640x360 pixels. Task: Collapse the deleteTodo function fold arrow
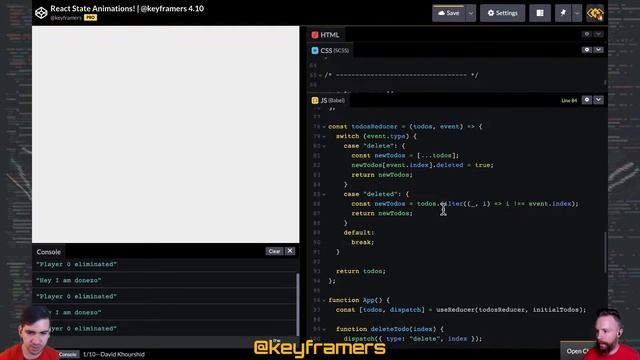[x=324, y=329]
